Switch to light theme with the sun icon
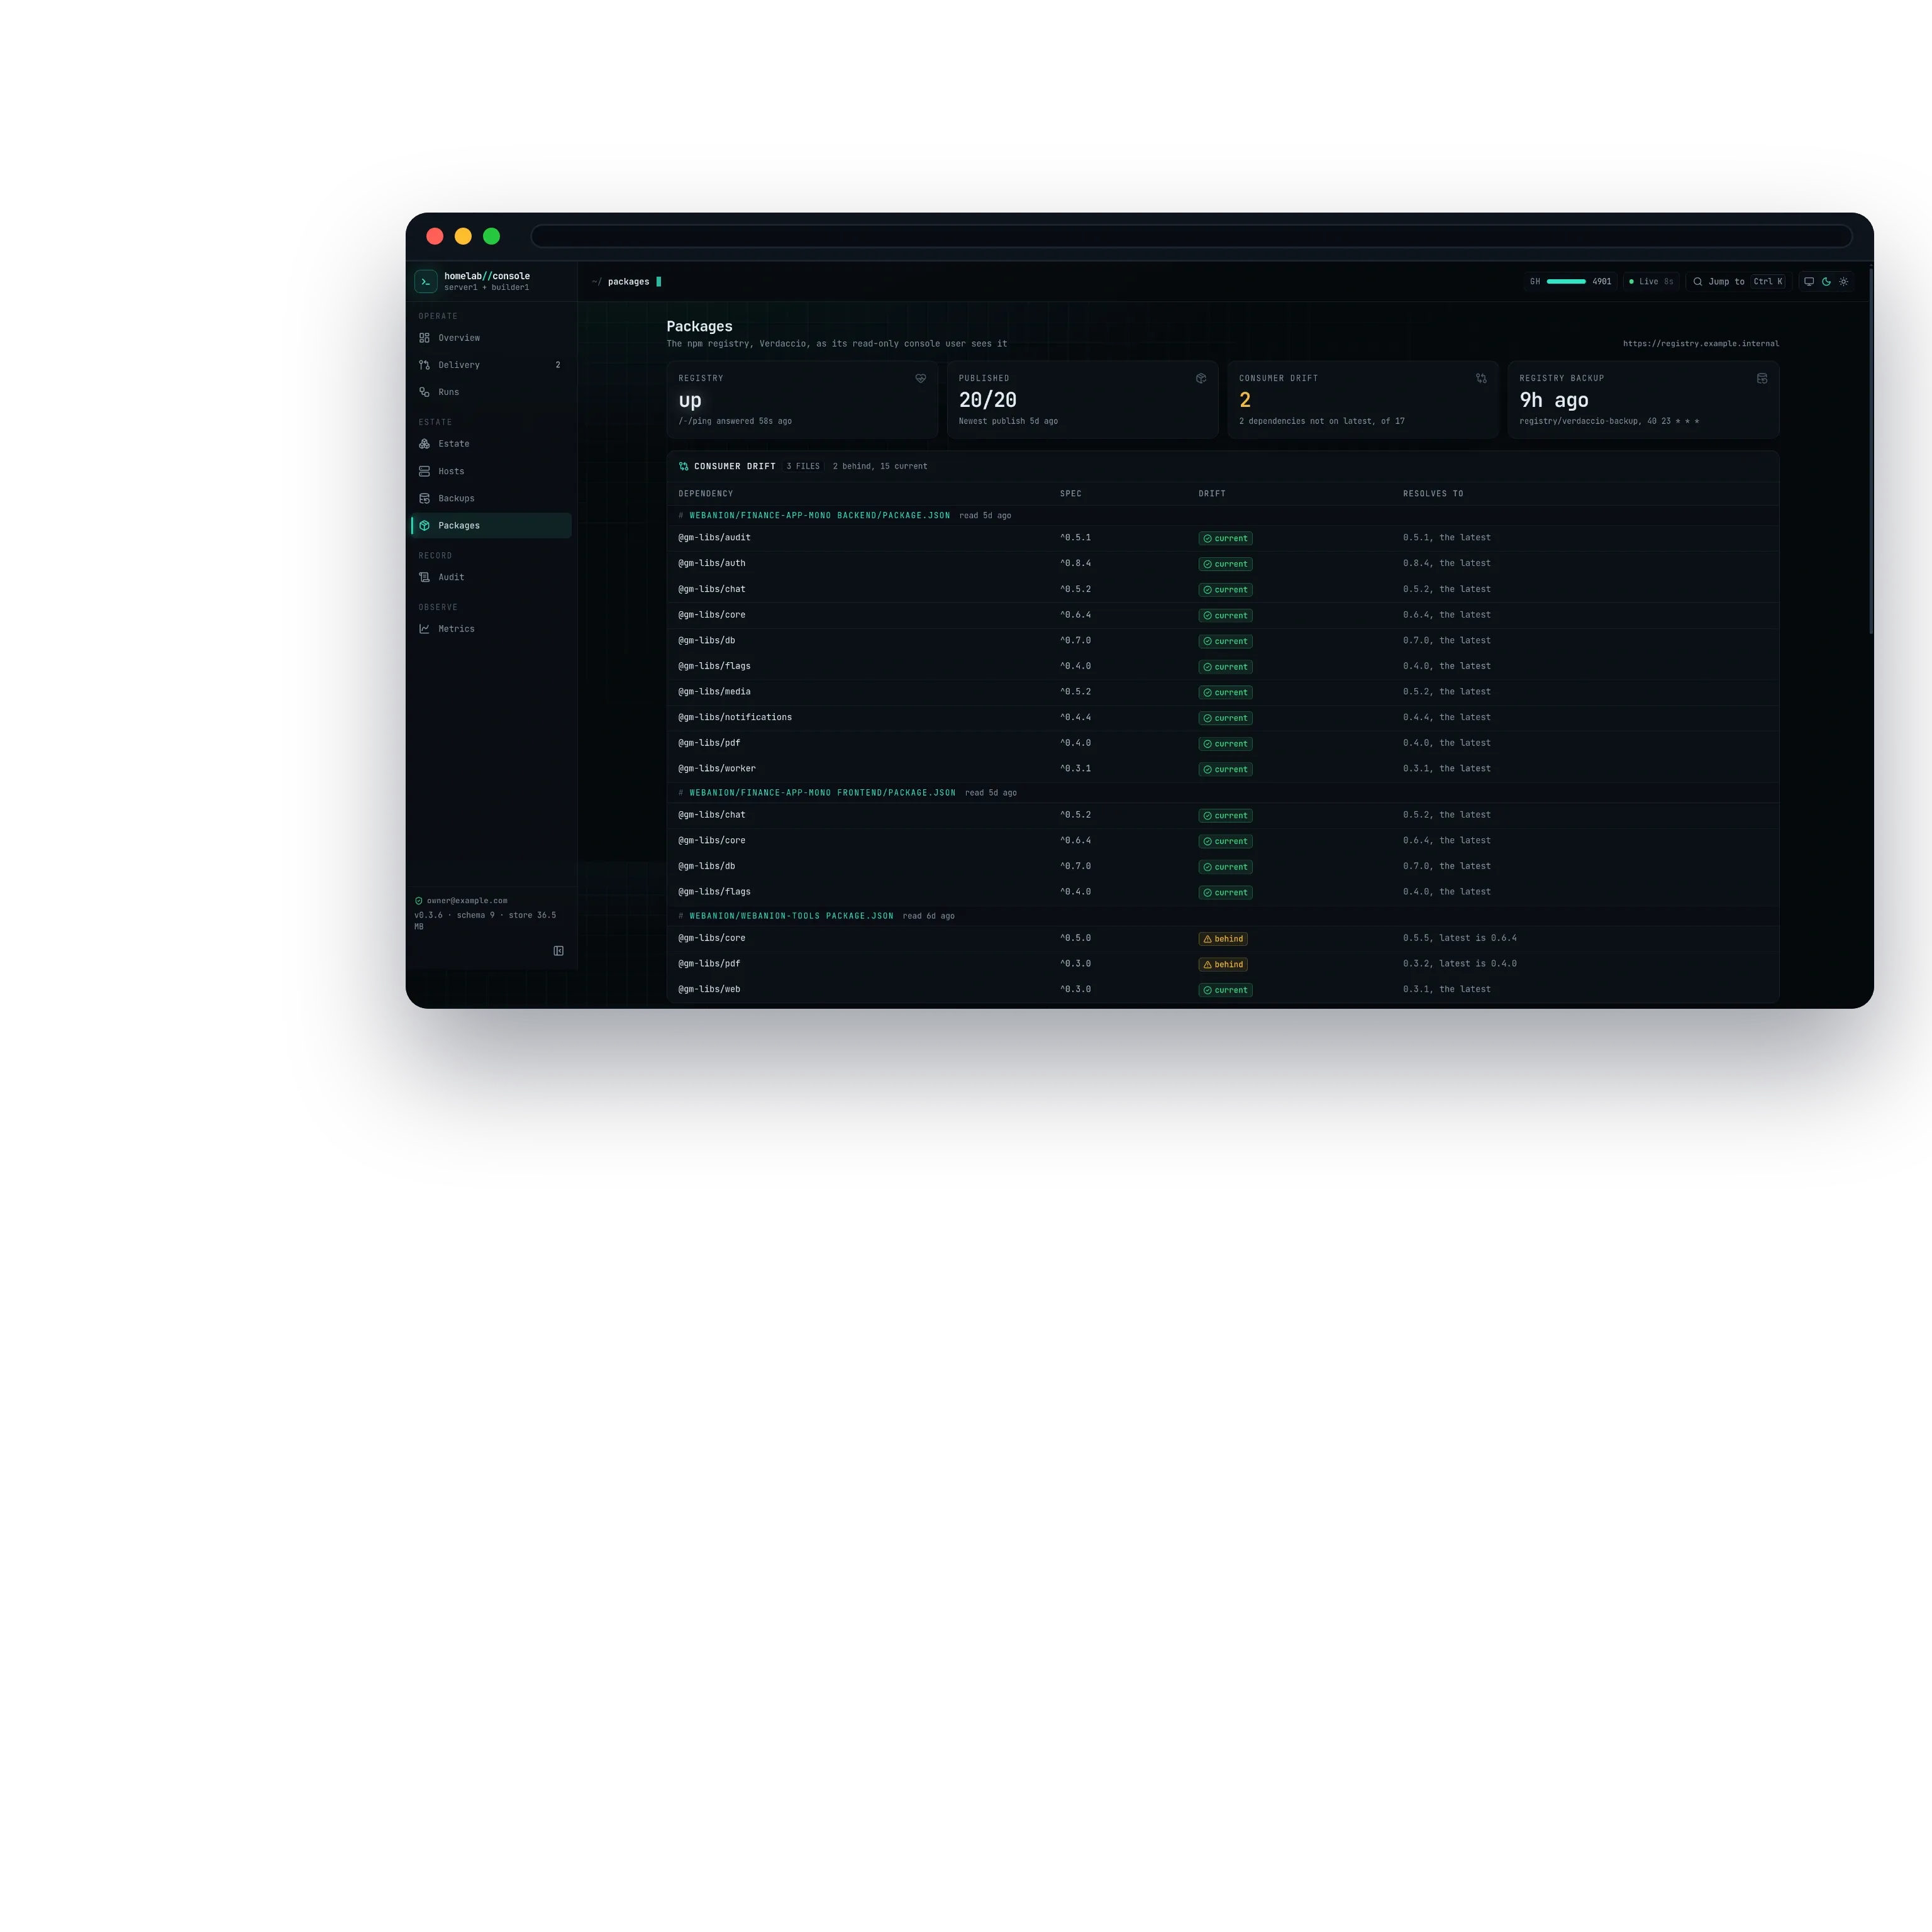1932x1932 pixels. pos(1844,282)
